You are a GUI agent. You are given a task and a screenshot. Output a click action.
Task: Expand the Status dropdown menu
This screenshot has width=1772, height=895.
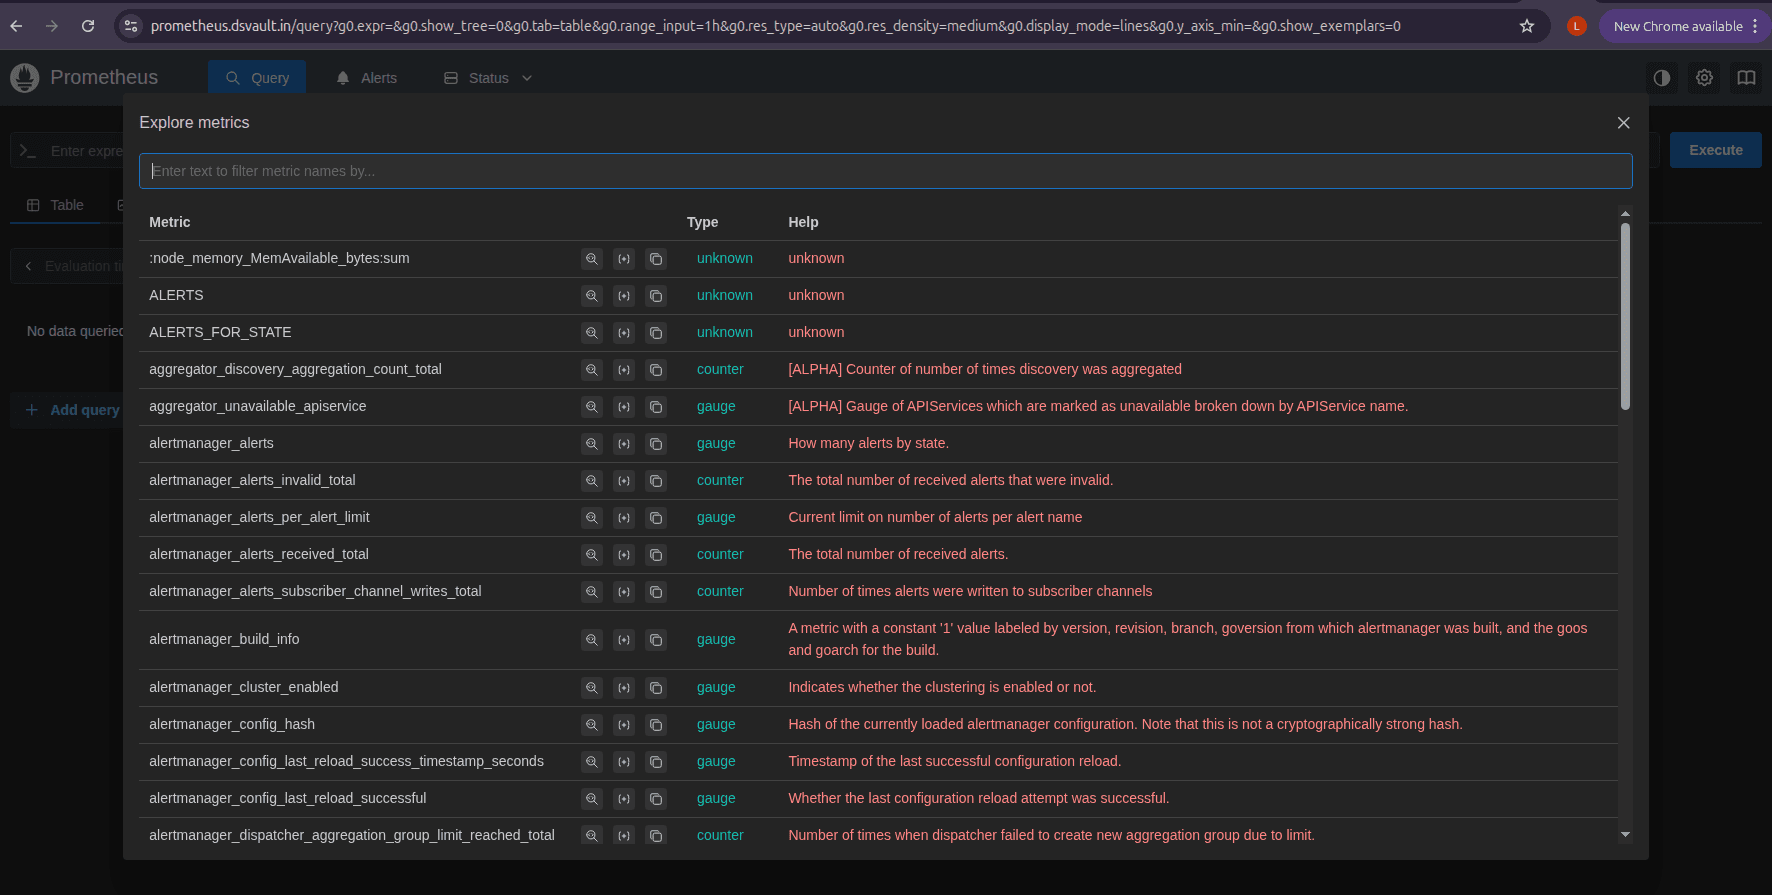(488, 78)
